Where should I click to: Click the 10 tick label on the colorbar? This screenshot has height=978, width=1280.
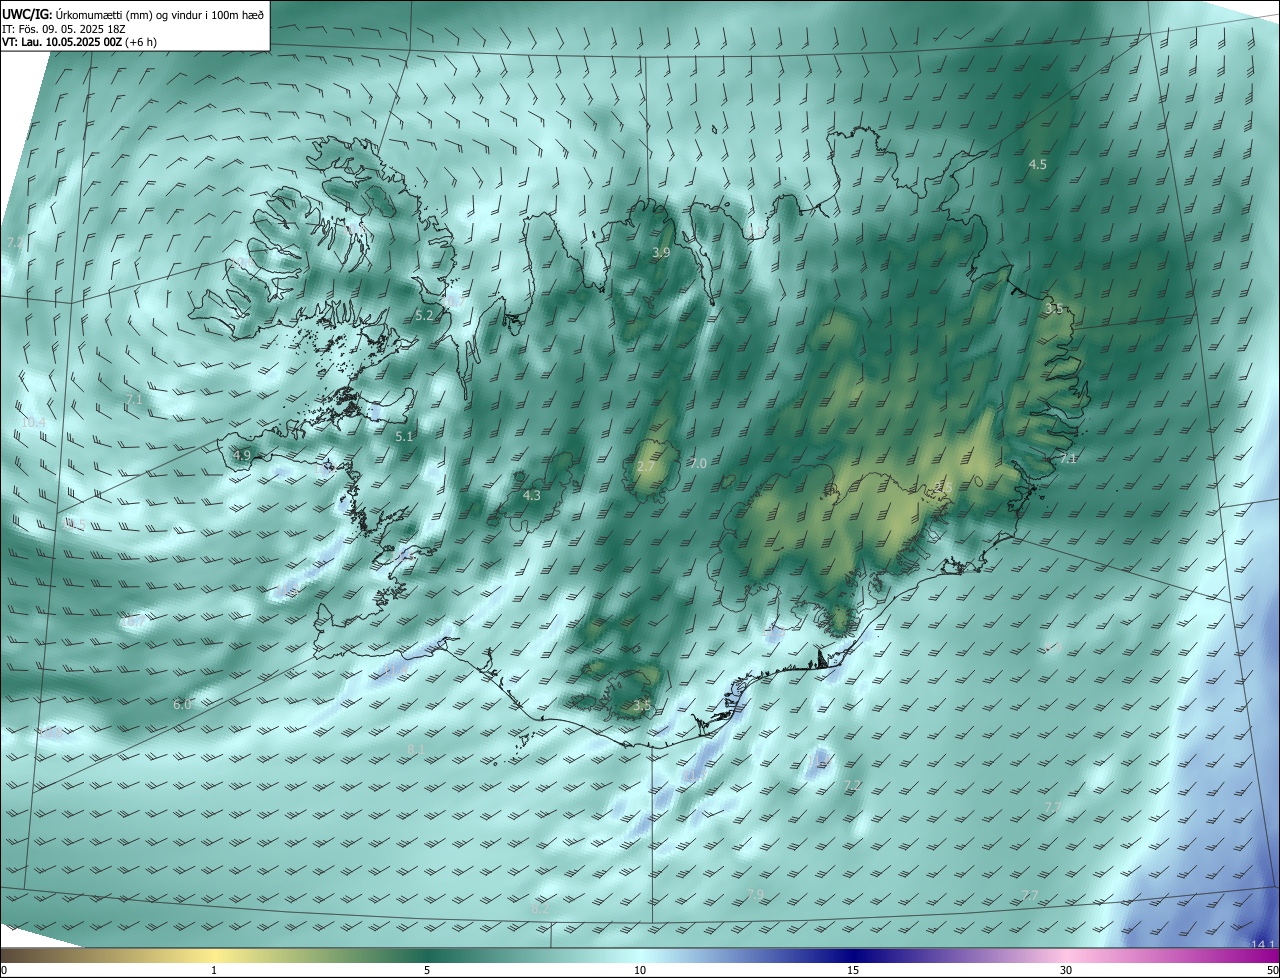[x=640, y=970]
